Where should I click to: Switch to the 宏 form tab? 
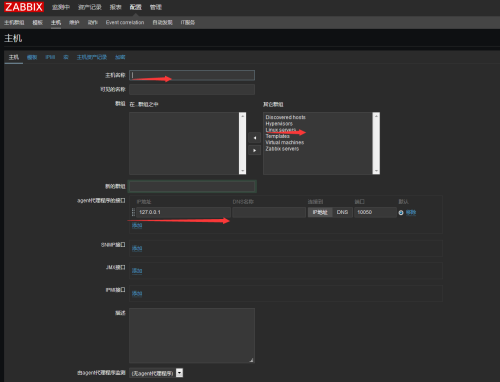[66, 57]
